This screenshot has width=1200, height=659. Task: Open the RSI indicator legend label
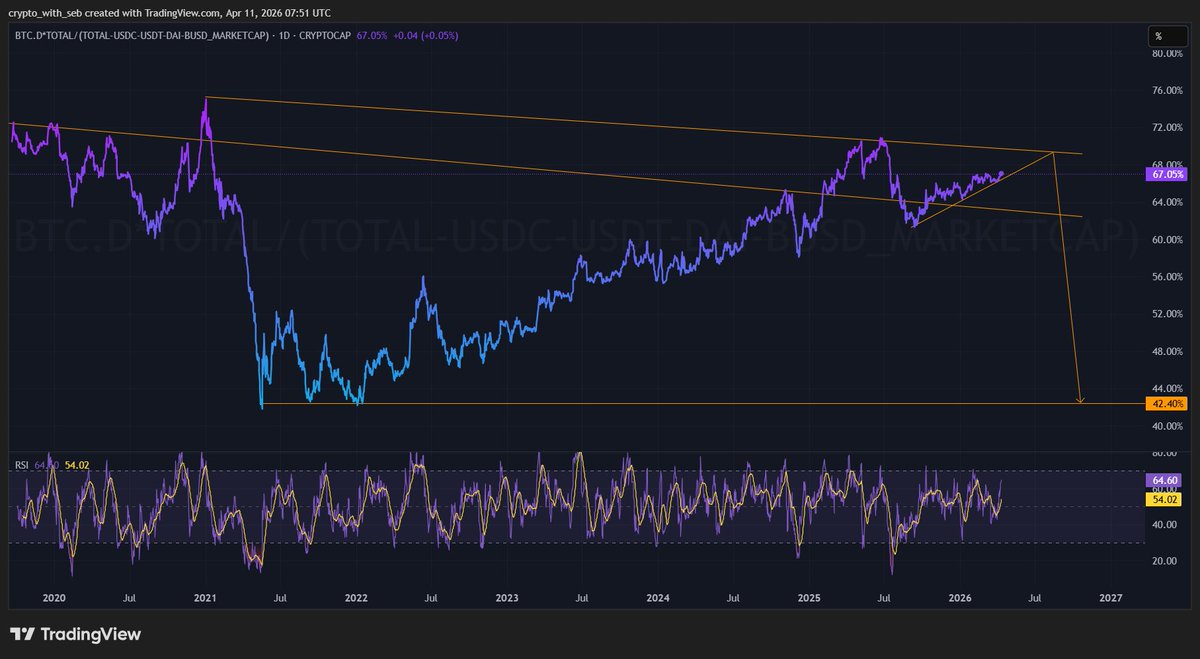[x=21, y=465]
